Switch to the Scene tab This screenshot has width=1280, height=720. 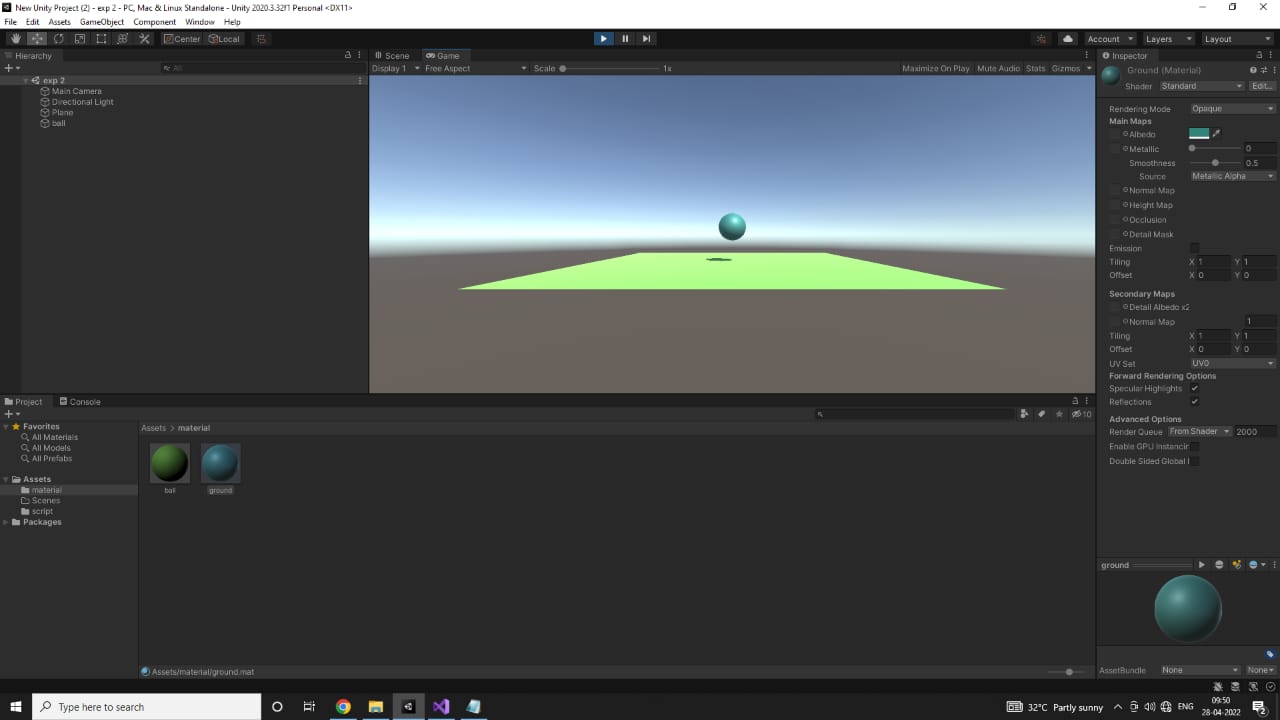[392, 55]
